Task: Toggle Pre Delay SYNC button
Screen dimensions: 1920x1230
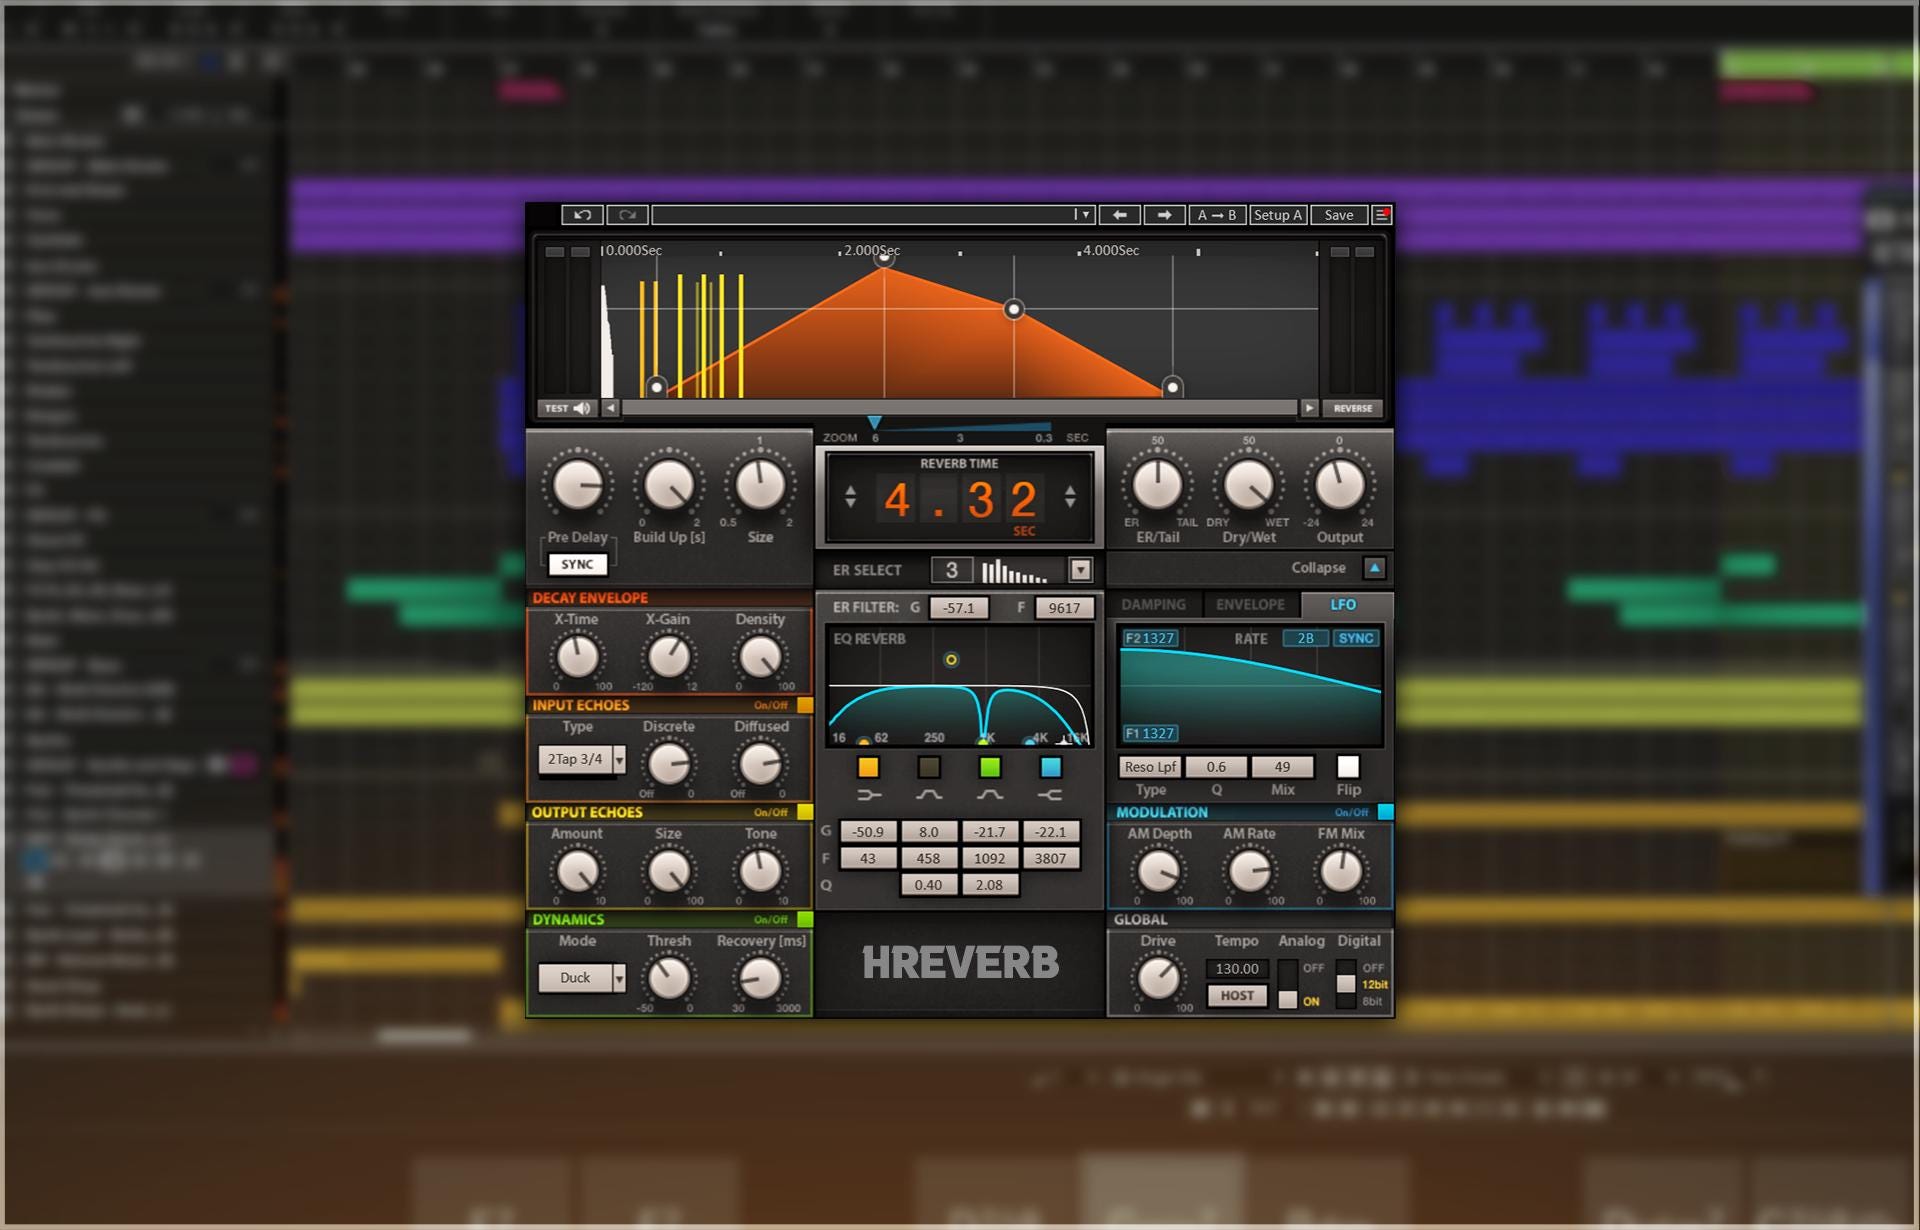Action: coord(577,564)
